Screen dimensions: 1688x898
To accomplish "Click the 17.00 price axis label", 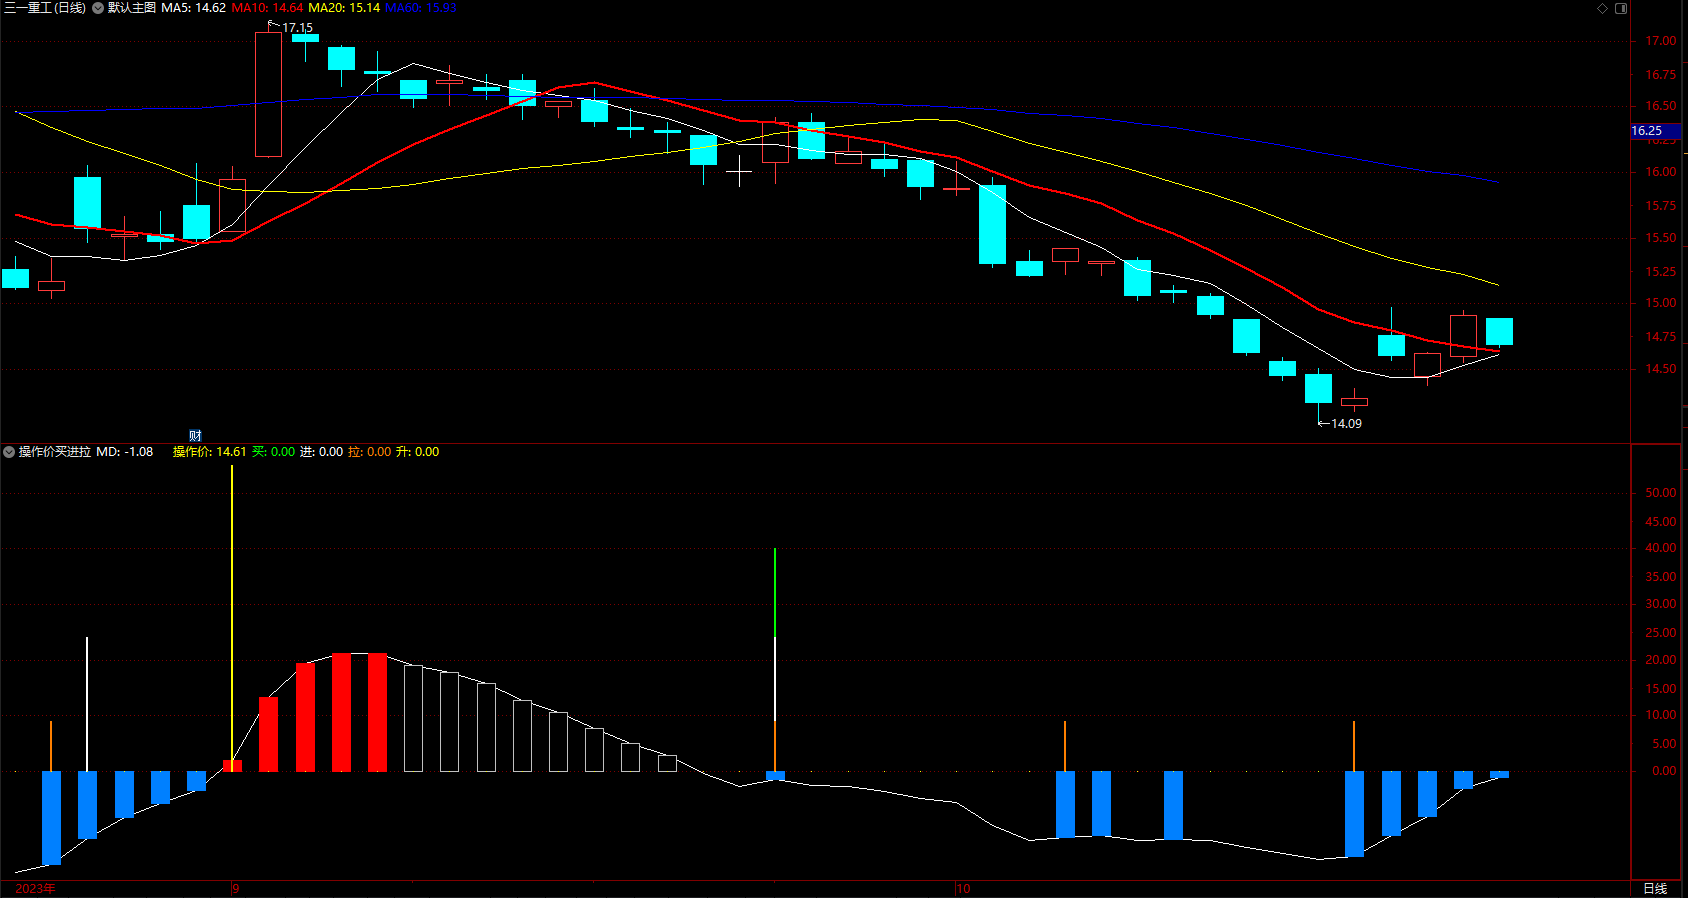I will 1661,41.
